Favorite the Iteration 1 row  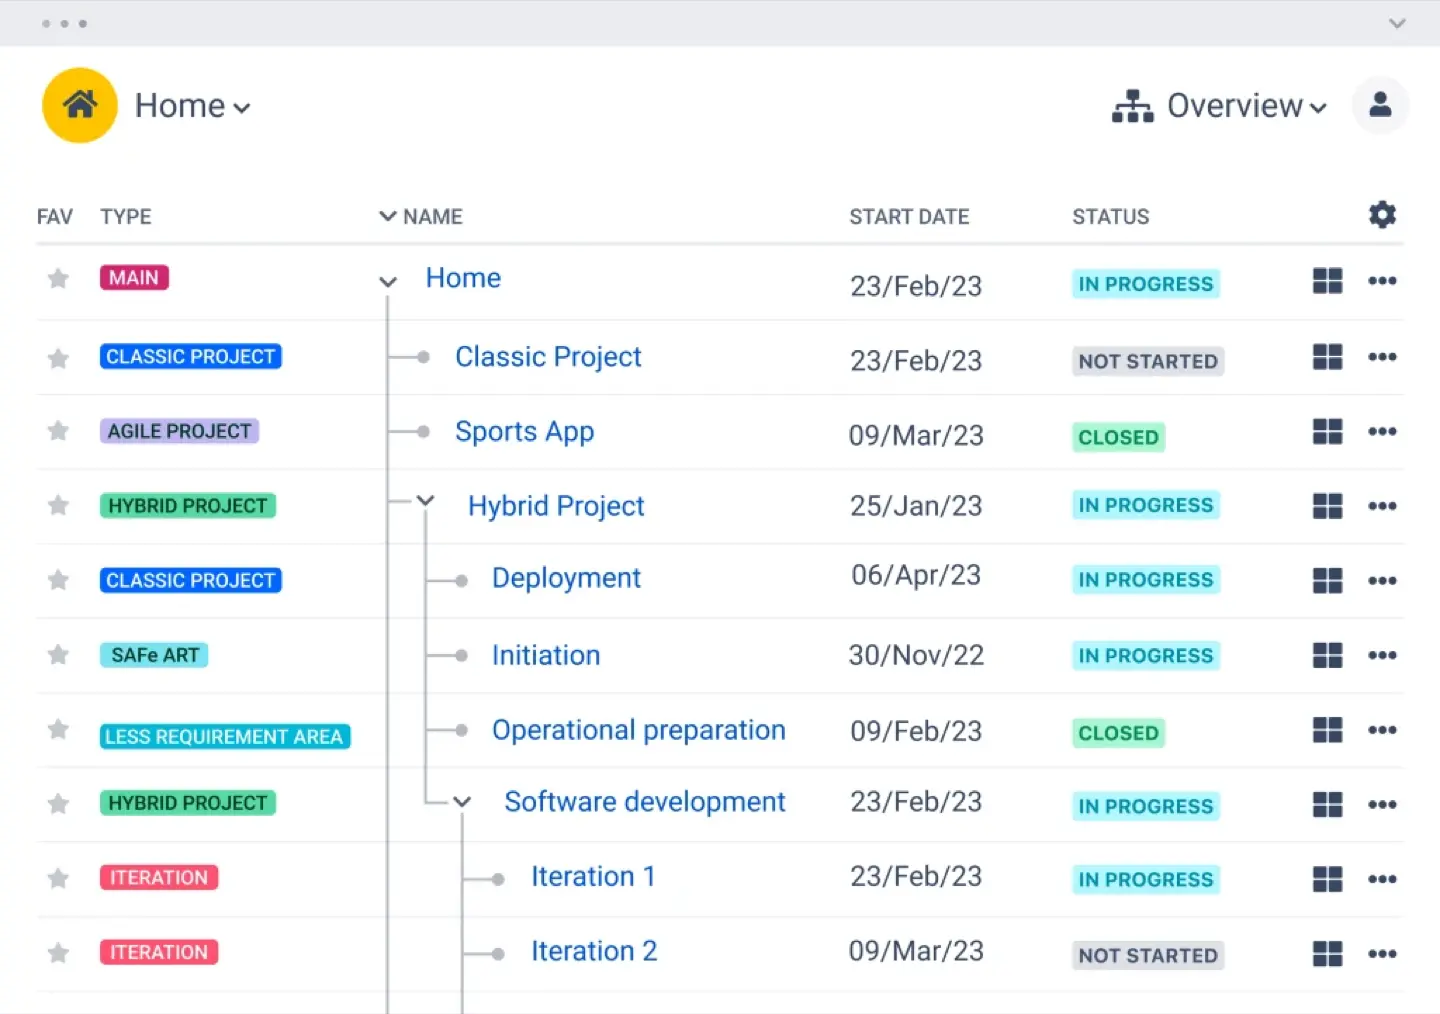click(57, 877)
